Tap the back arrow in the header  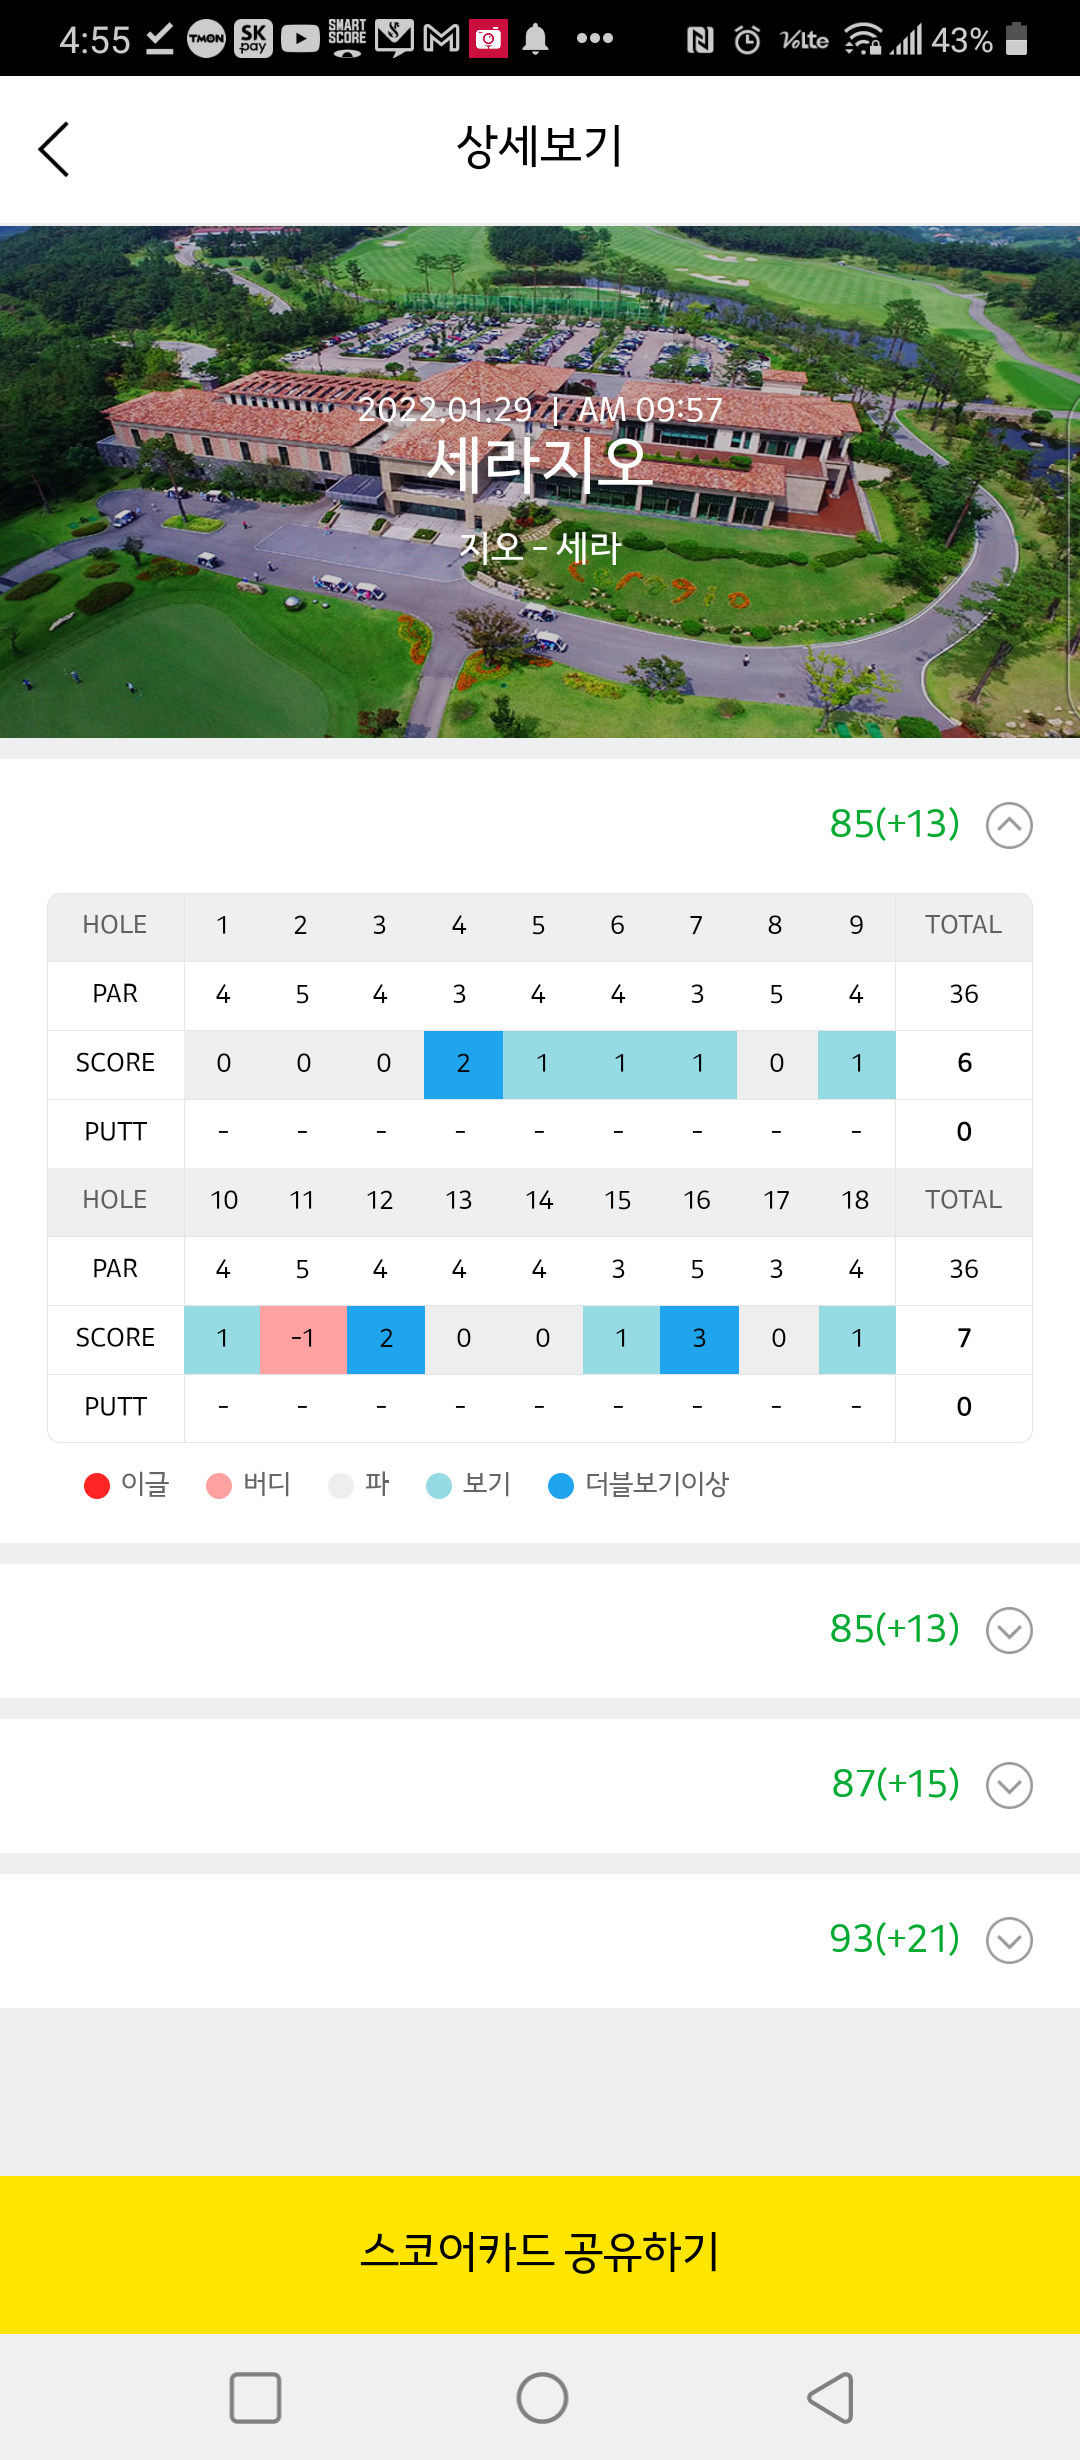pos(54,149)
